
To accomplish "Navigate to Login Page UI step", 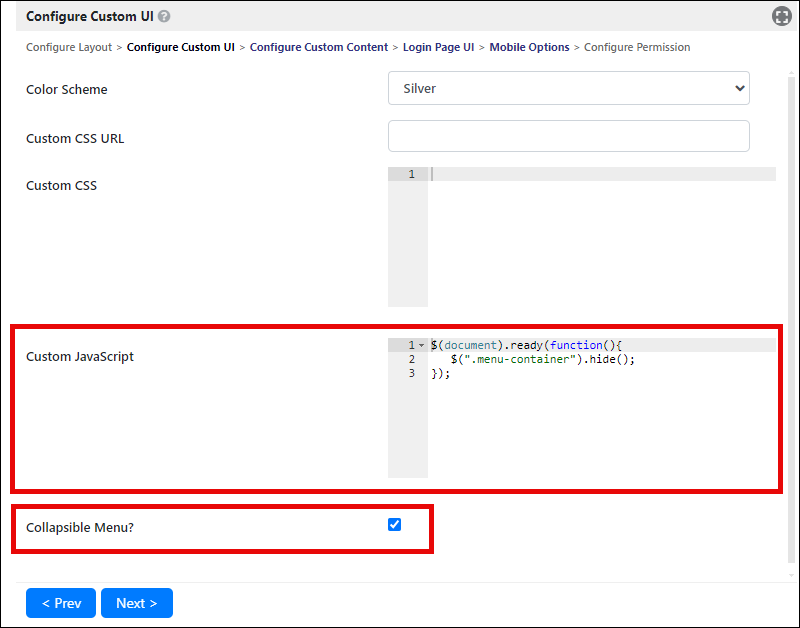I will point(438,47).
